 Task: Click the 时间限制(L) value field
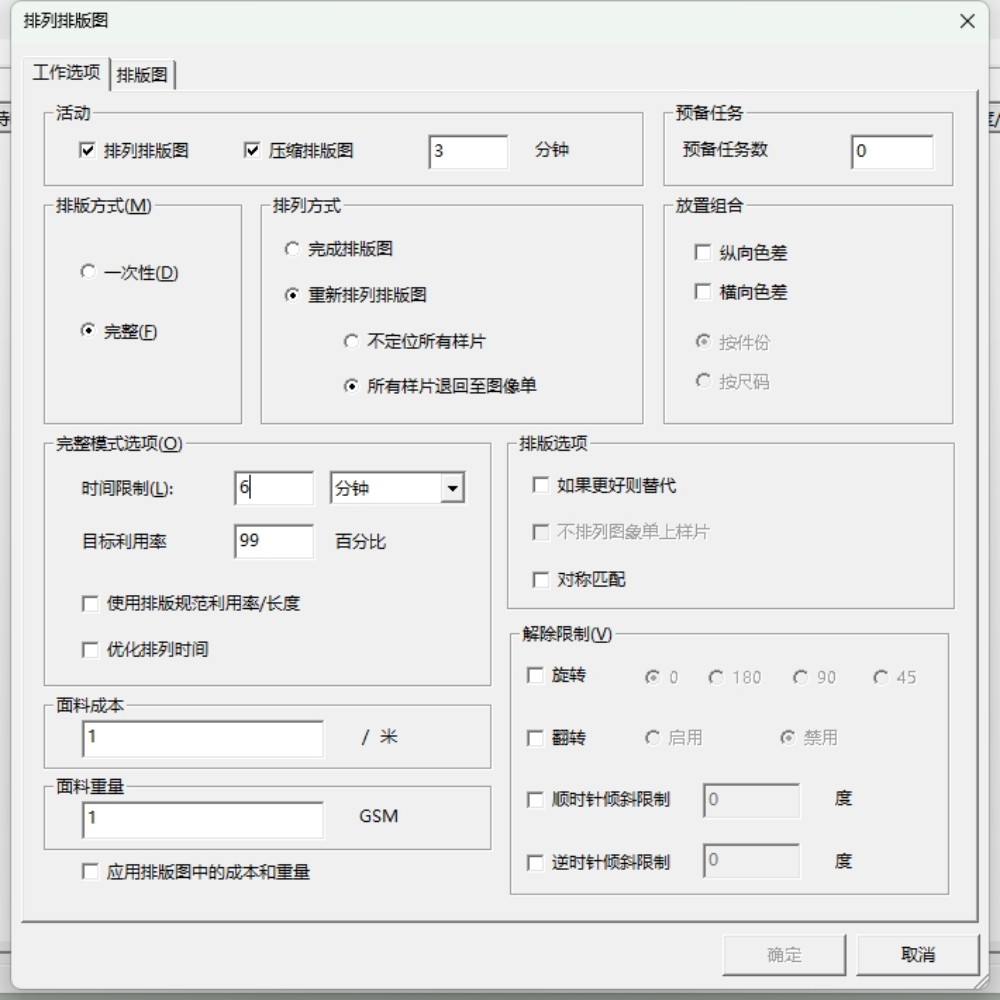pyautogui.click(x=274, y=489)
